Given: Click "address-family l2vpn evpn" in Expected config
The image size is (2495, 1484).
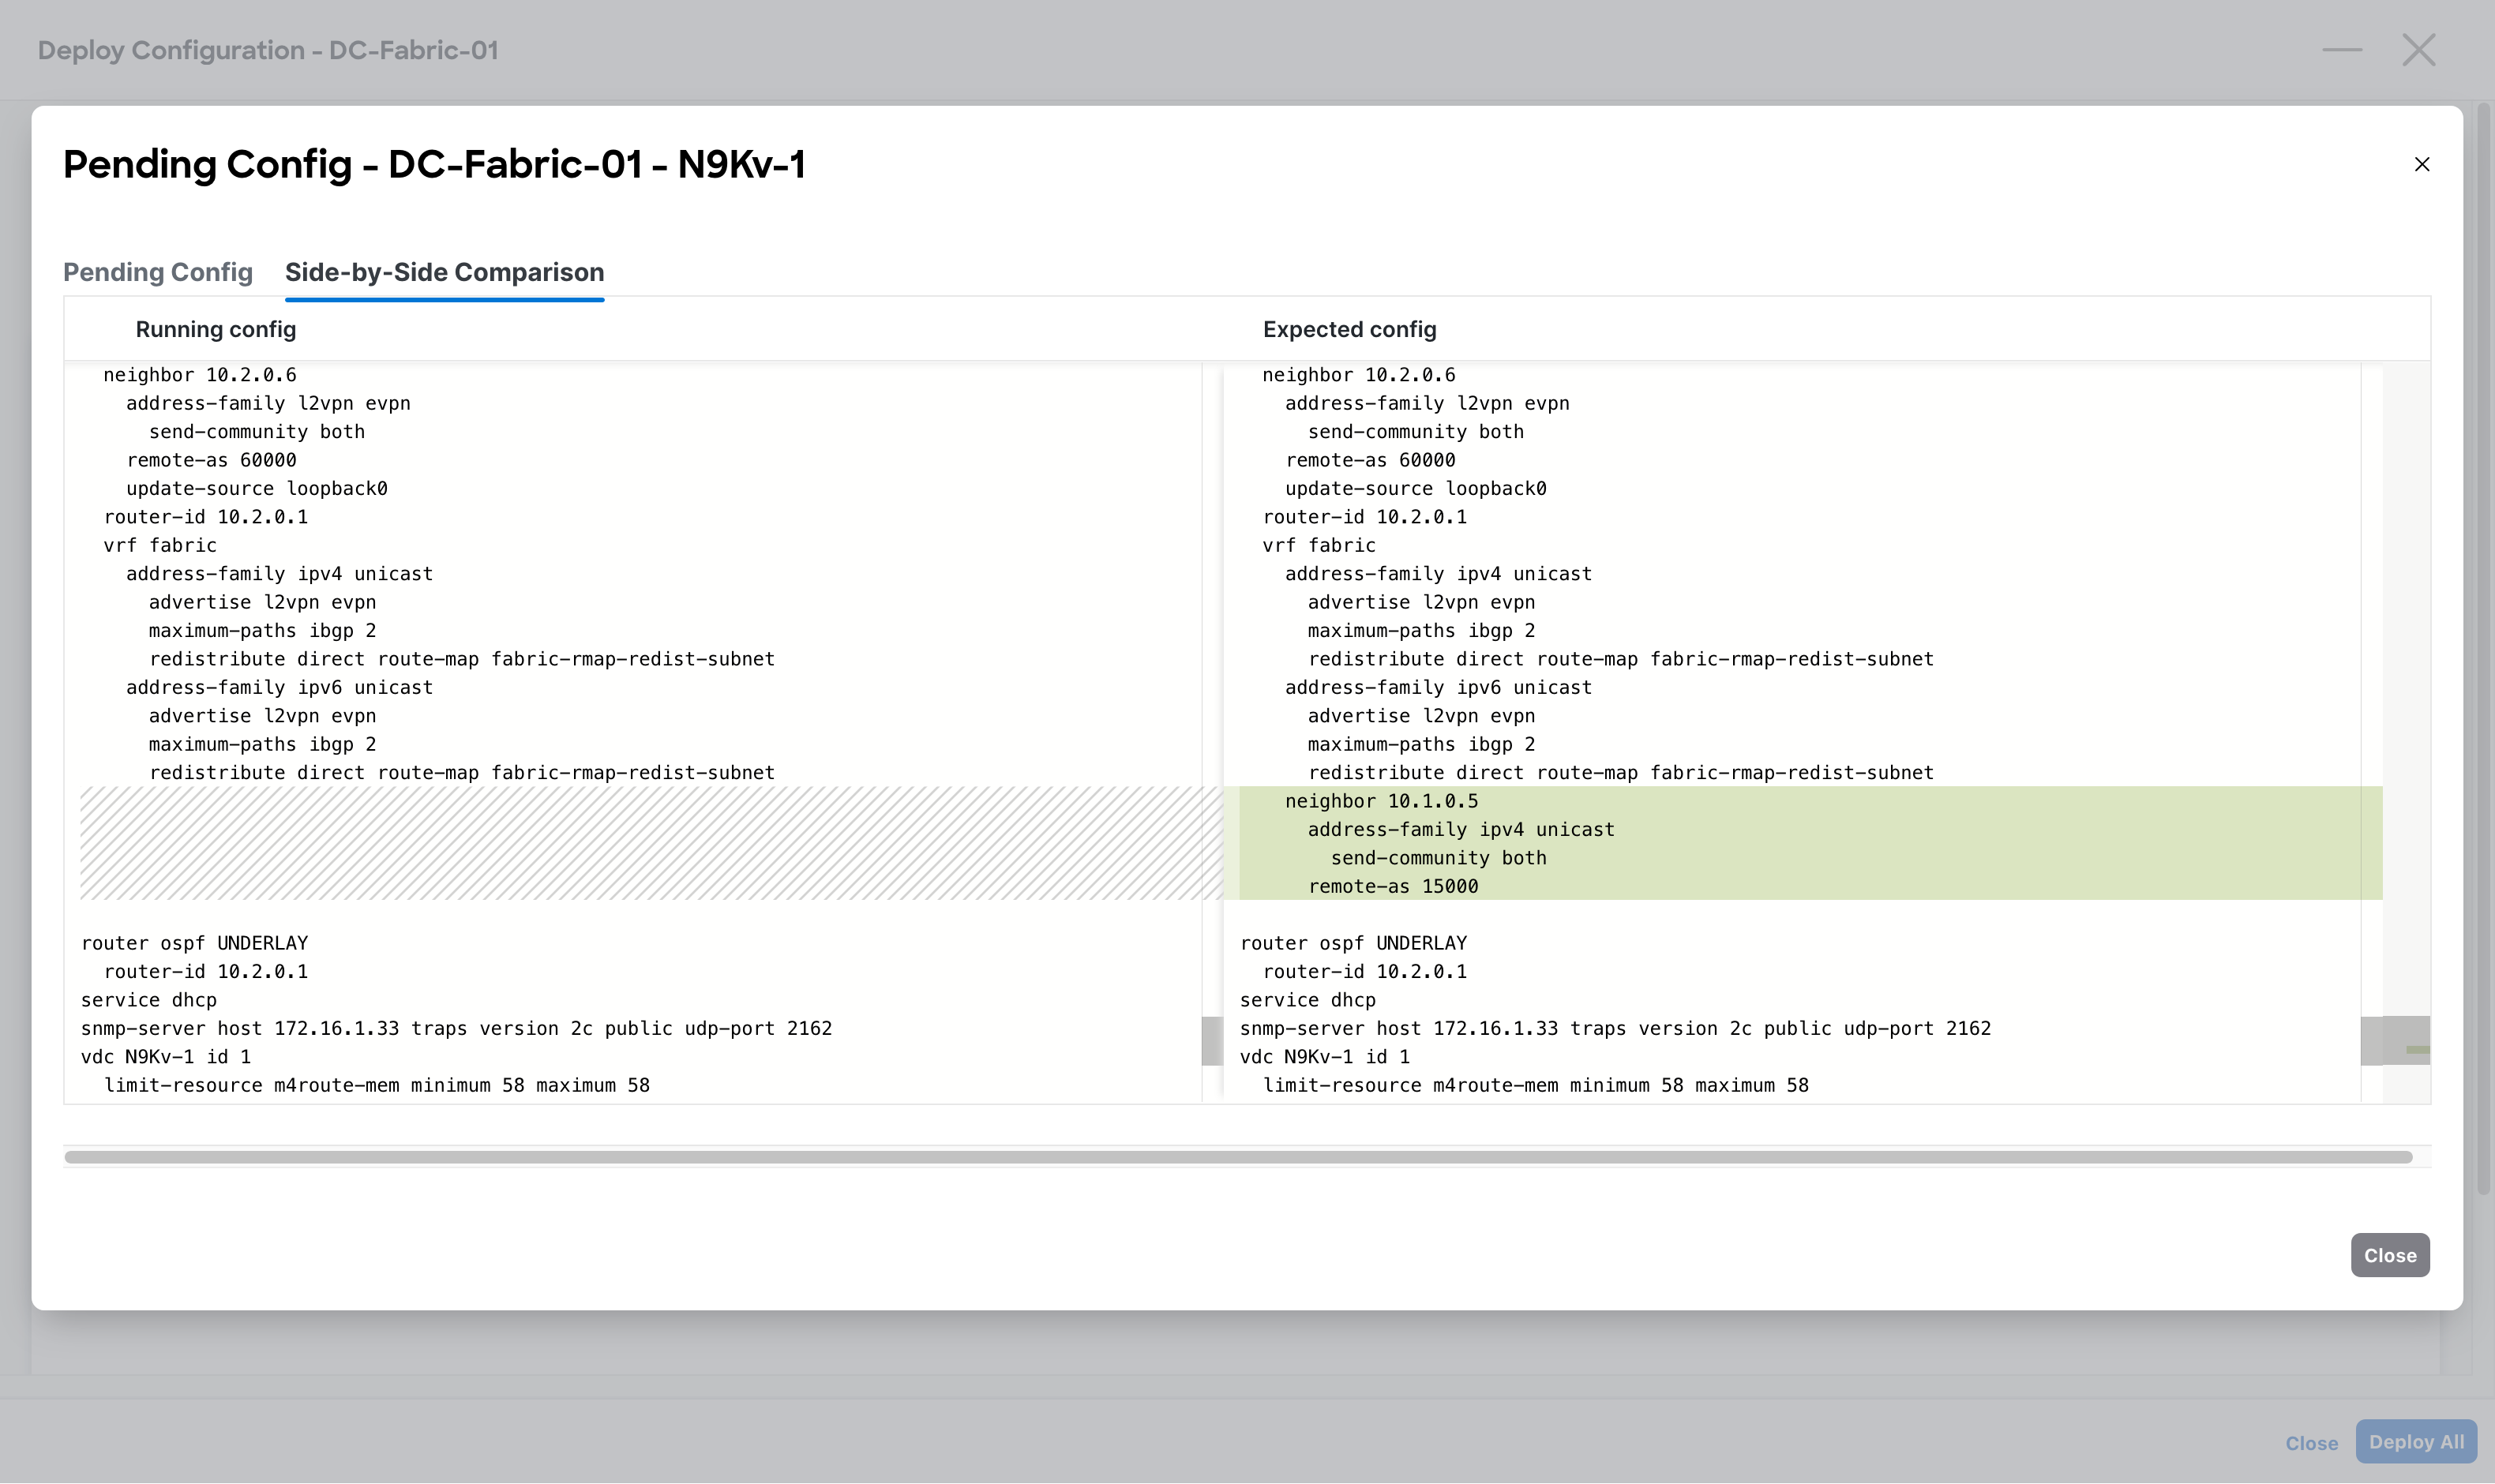Looking at the screenshot, I should 1427,403.
